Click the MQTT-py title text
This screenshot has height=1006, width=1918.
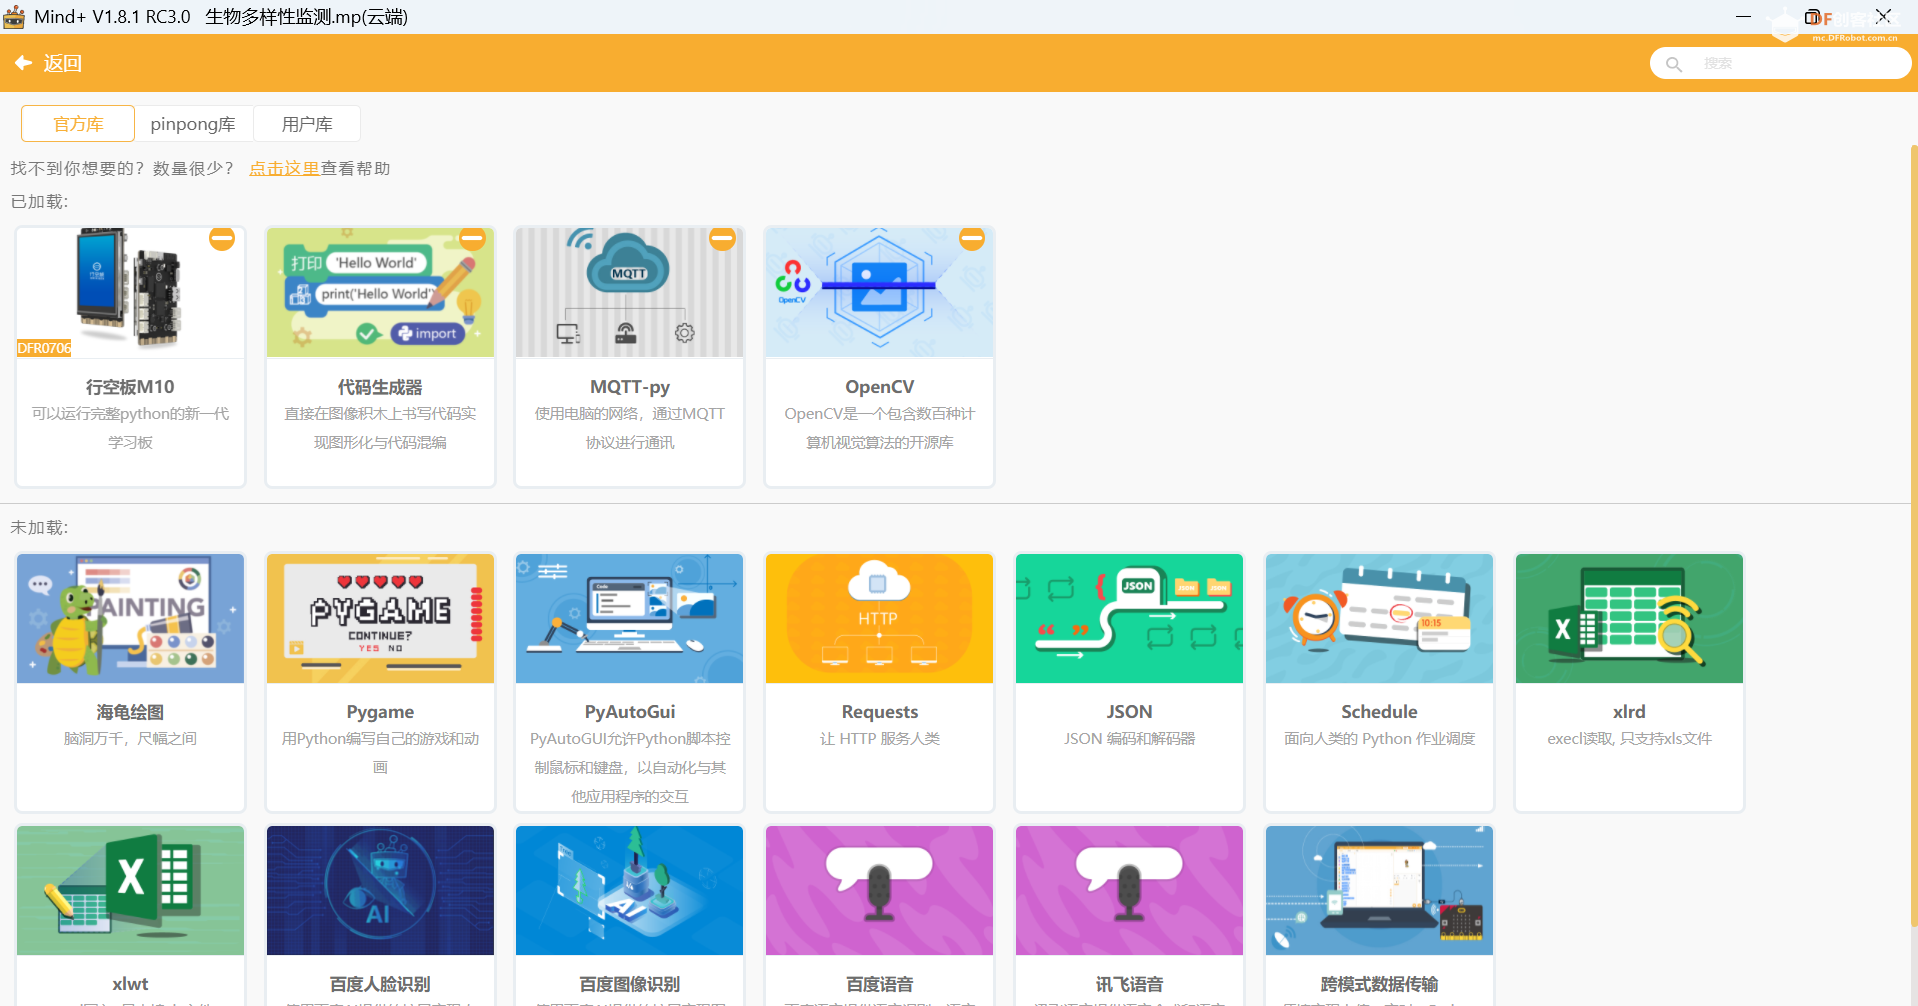pos(630,387)
